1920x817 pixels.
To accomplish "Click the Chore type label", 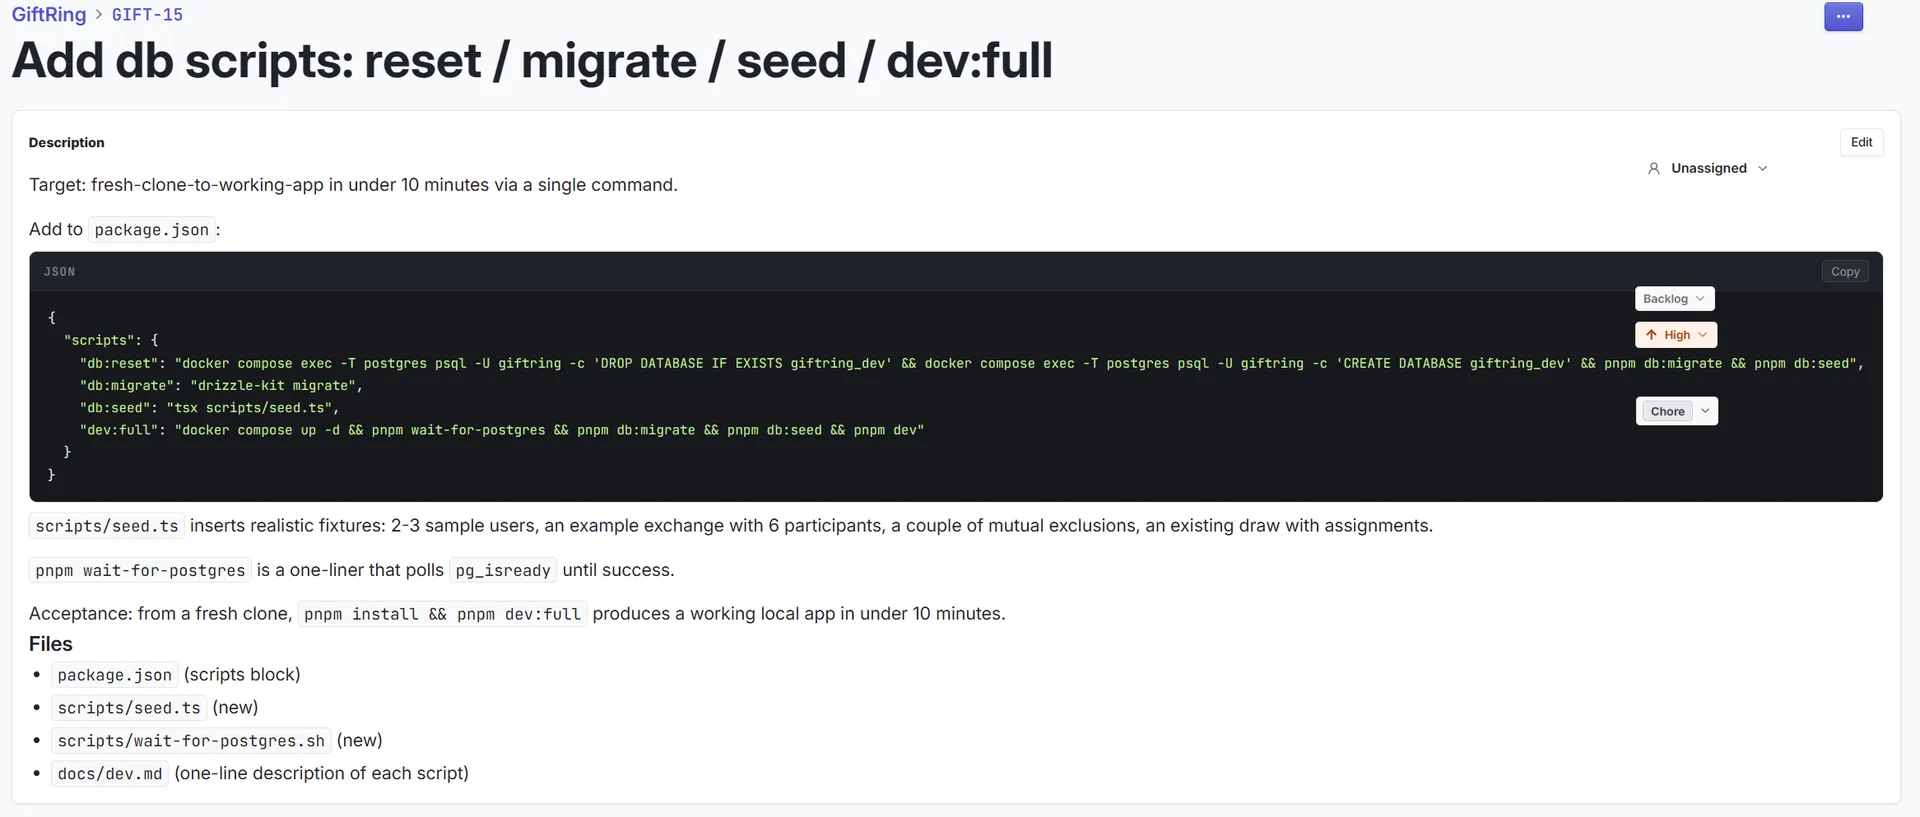I will click(1667, 411).
